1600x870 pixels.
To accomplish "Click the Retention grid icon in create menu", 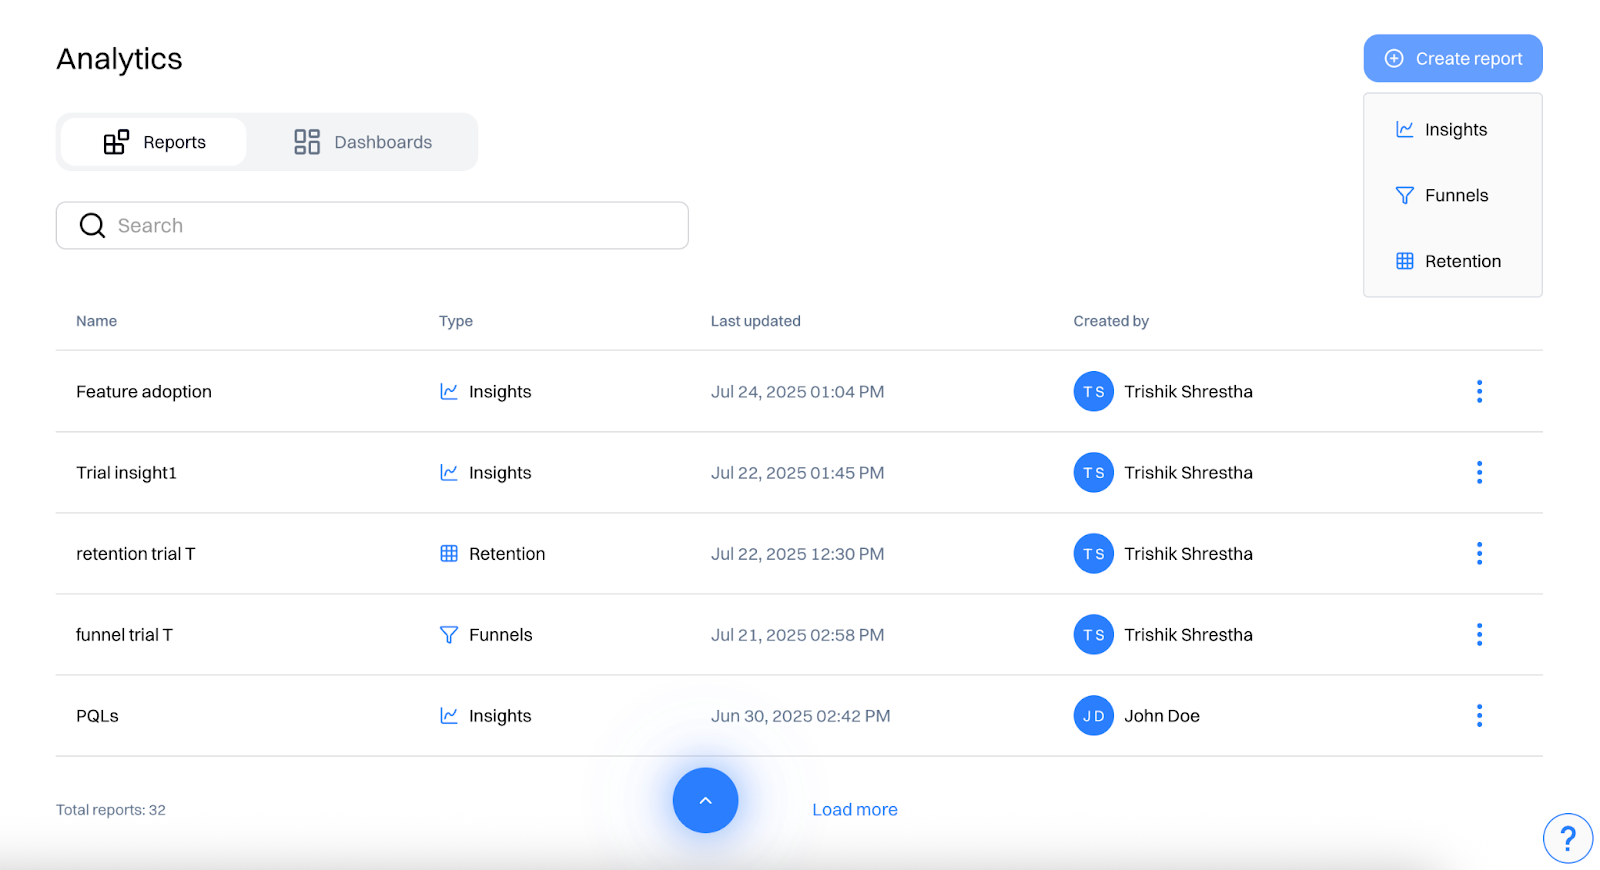I will click(x=1405, y=261).
